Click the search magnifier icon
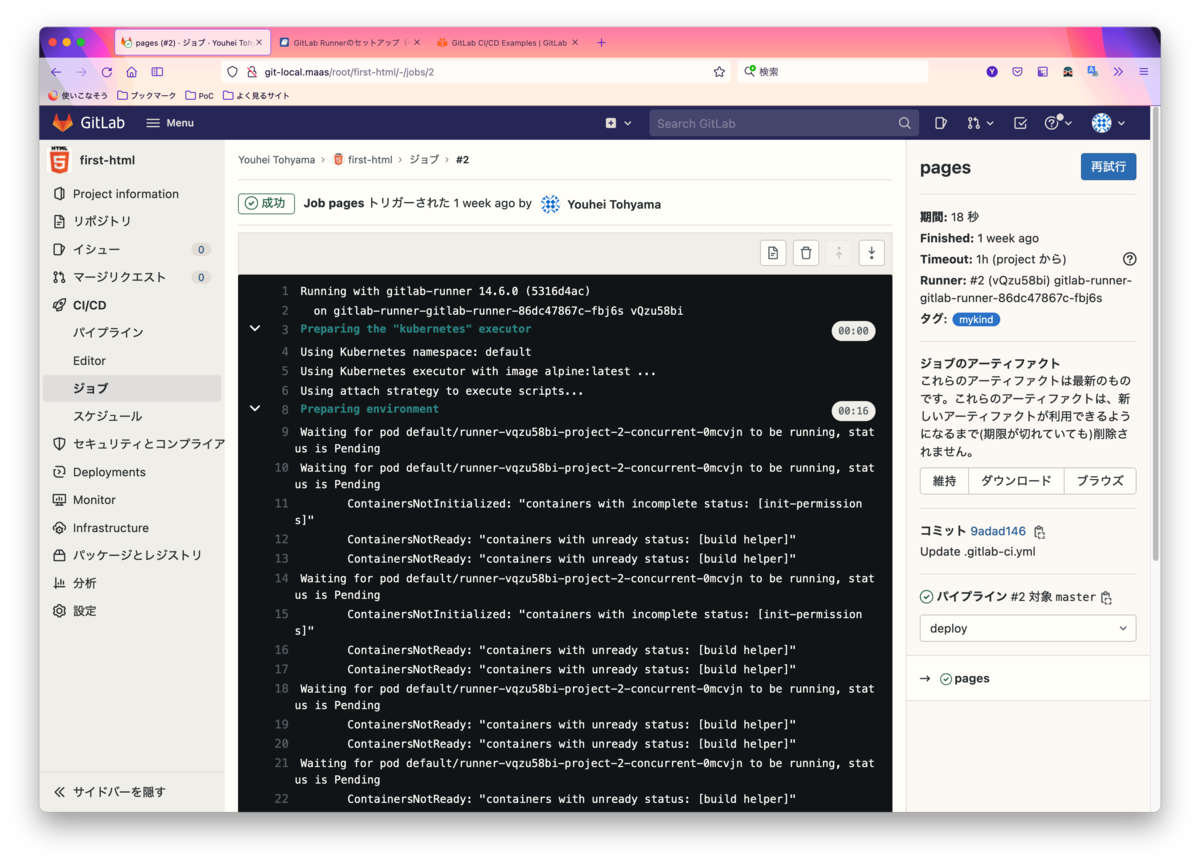 tap(904, 123)
